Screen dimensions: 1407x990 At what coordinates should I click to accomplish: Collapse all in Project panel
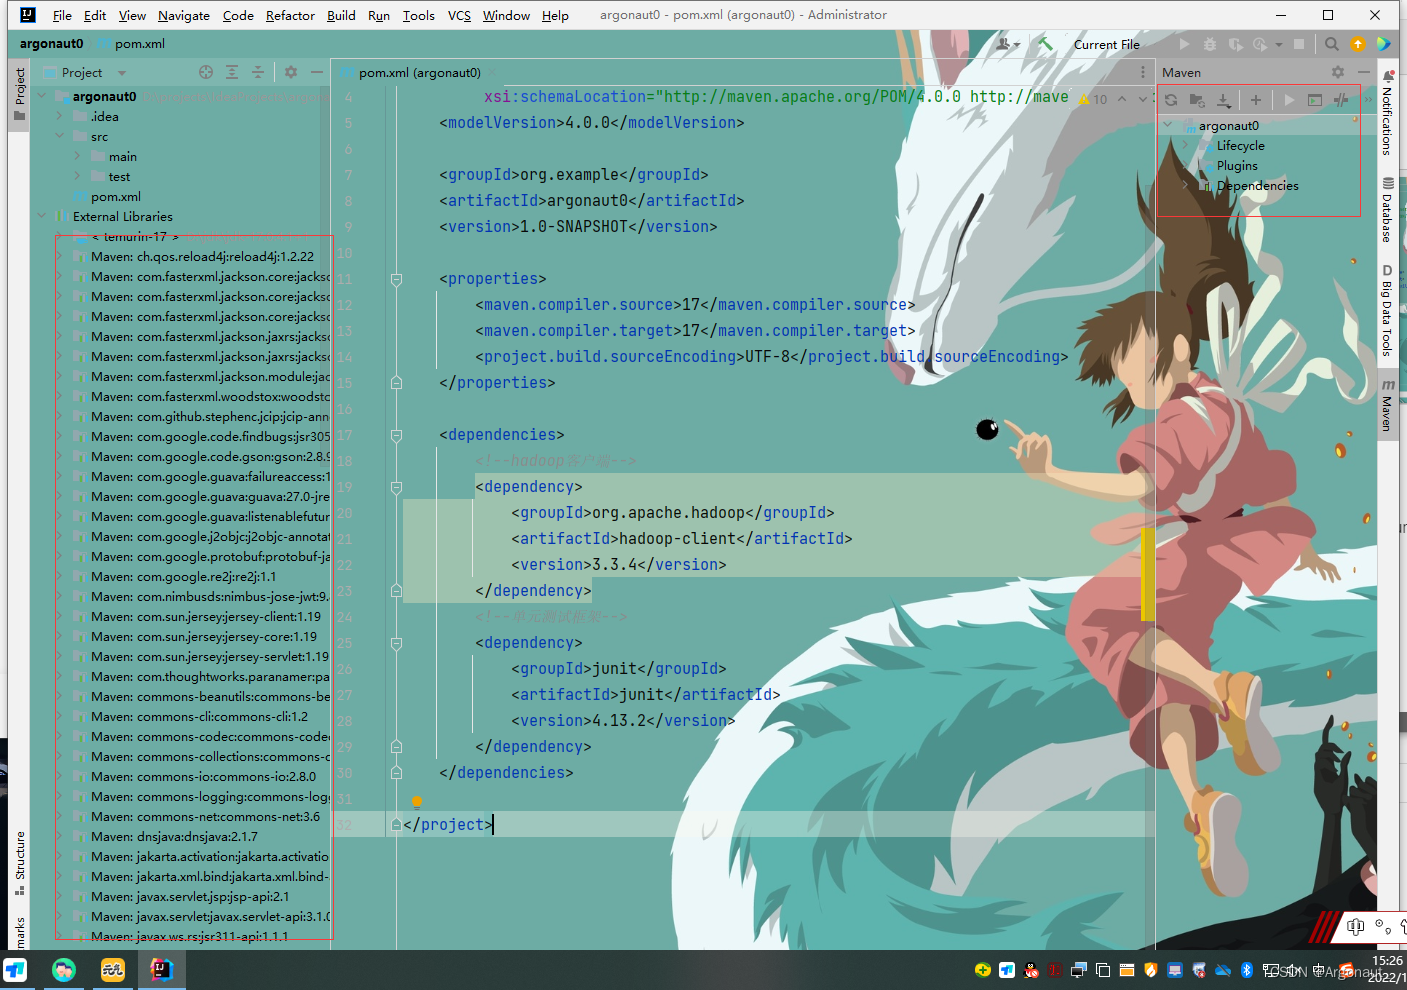(258, 72)
